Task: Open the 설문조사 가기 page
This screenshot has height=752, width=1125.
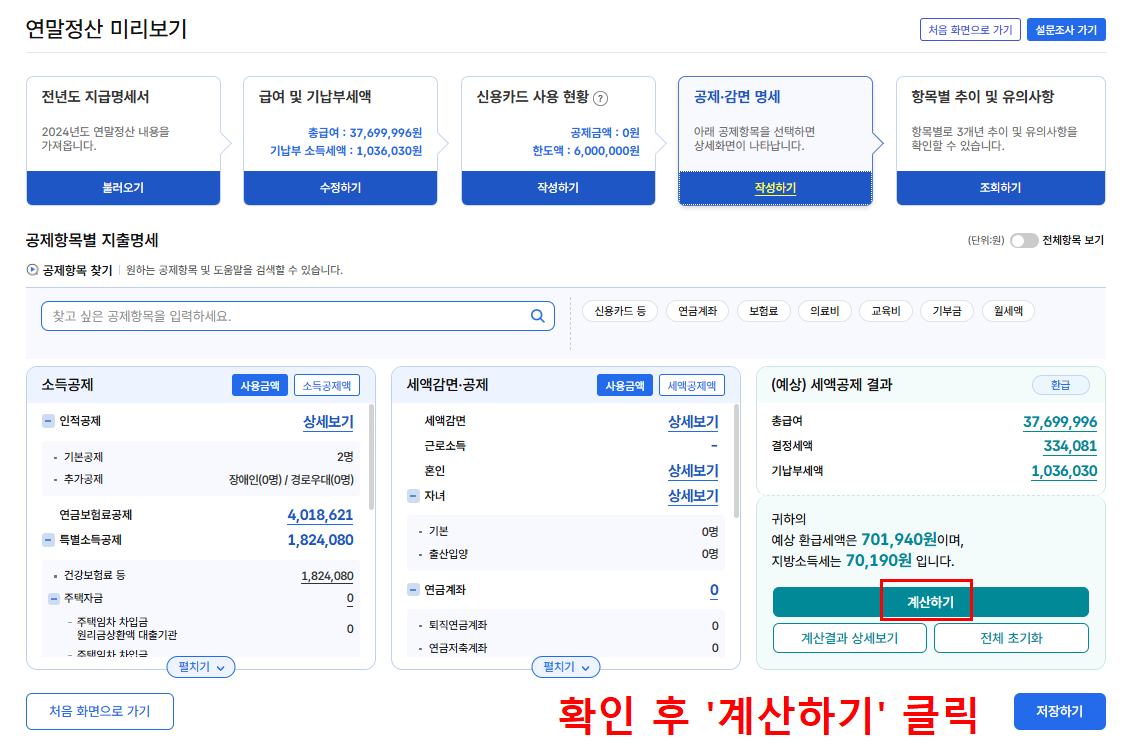Action: [1066, 29]
